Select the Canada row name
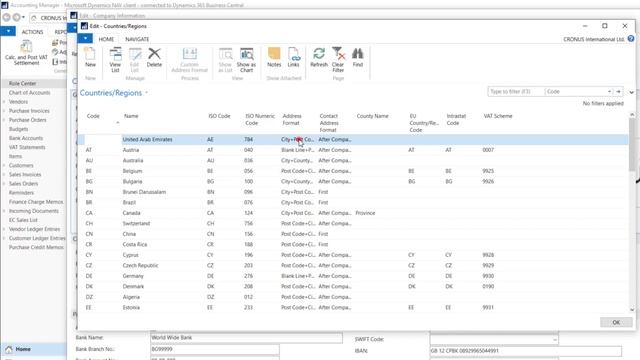Screen dimensions: 640x360 point(131,213)
